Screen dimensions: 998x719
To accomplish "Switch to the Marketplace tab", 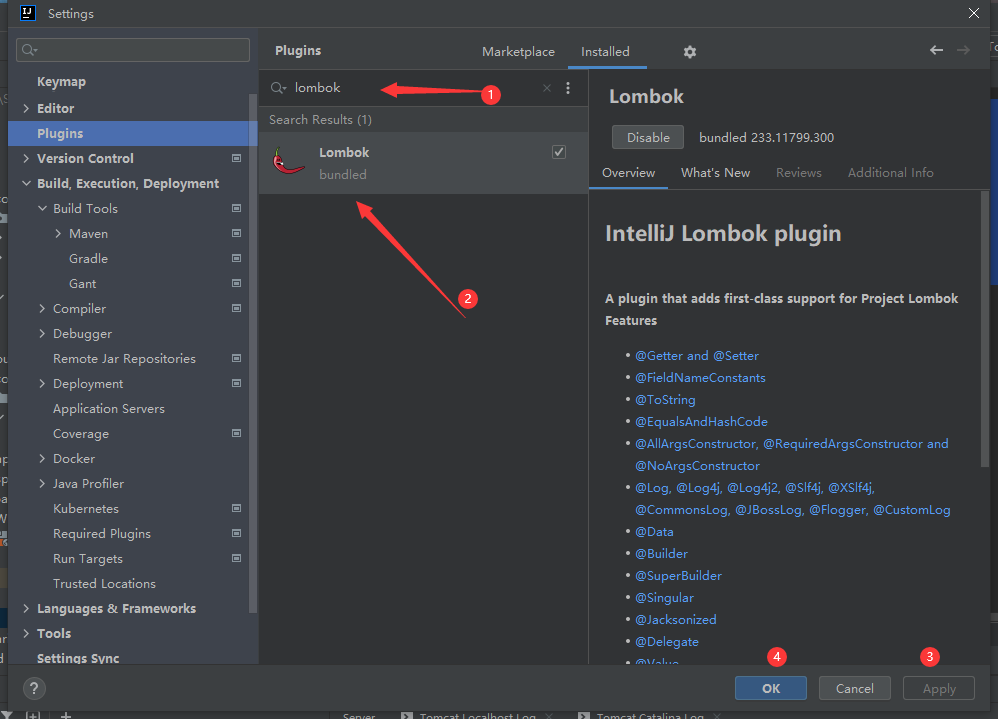I will (518, 52).
